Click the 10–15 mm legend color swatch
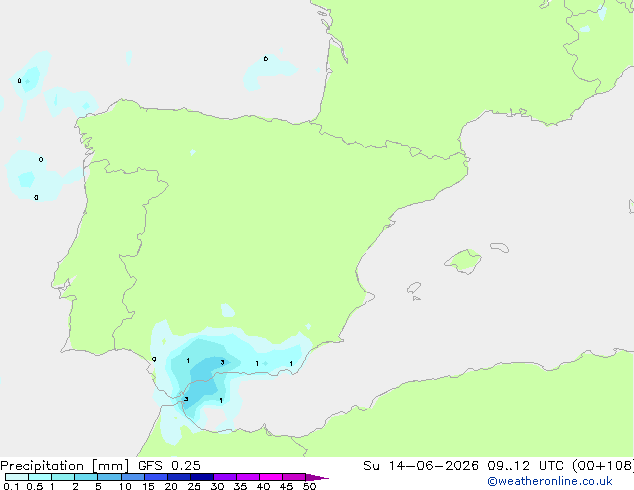This screenshot has height=490, width=634. click(133, 477)
